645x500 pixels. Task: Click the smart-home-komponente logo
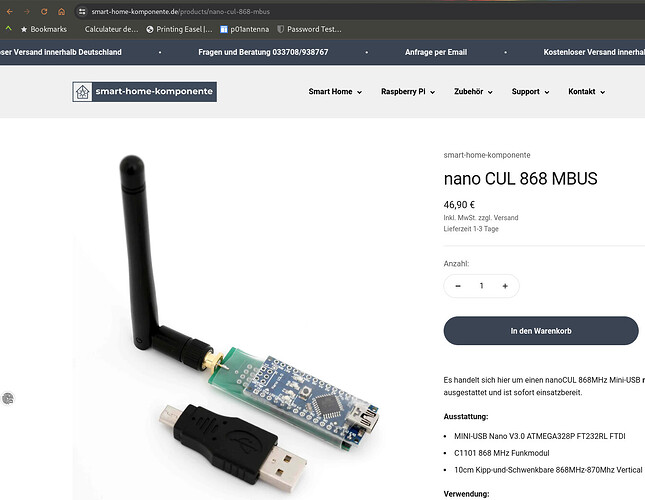pos(144,91)
